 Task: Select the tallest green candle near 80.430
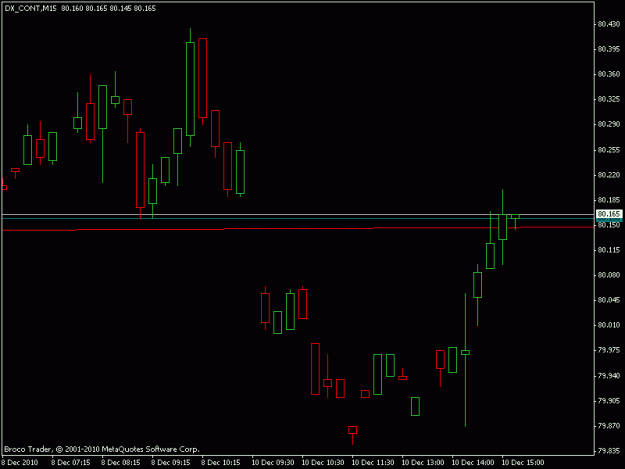pyautogui.click(x=191, y=89)
